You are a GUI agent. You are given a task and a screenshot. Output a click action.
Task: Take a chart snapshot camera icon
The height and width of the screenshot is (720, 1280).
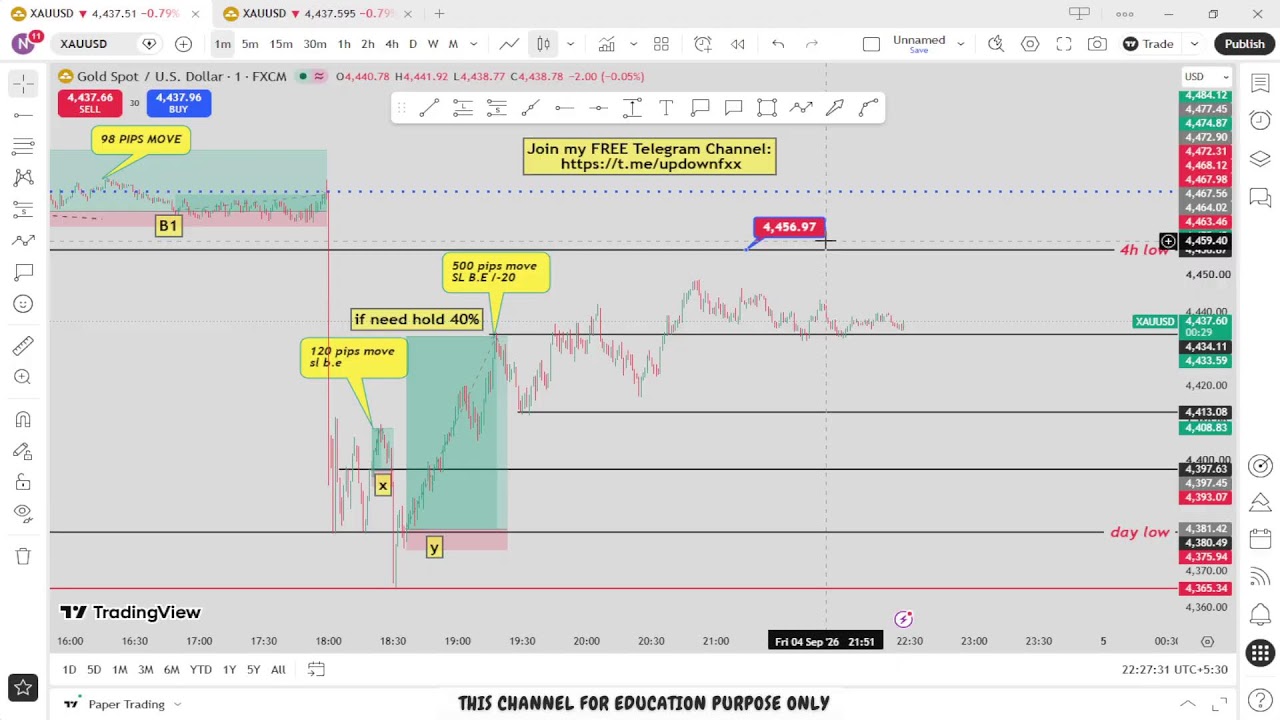click(1097, 44)
